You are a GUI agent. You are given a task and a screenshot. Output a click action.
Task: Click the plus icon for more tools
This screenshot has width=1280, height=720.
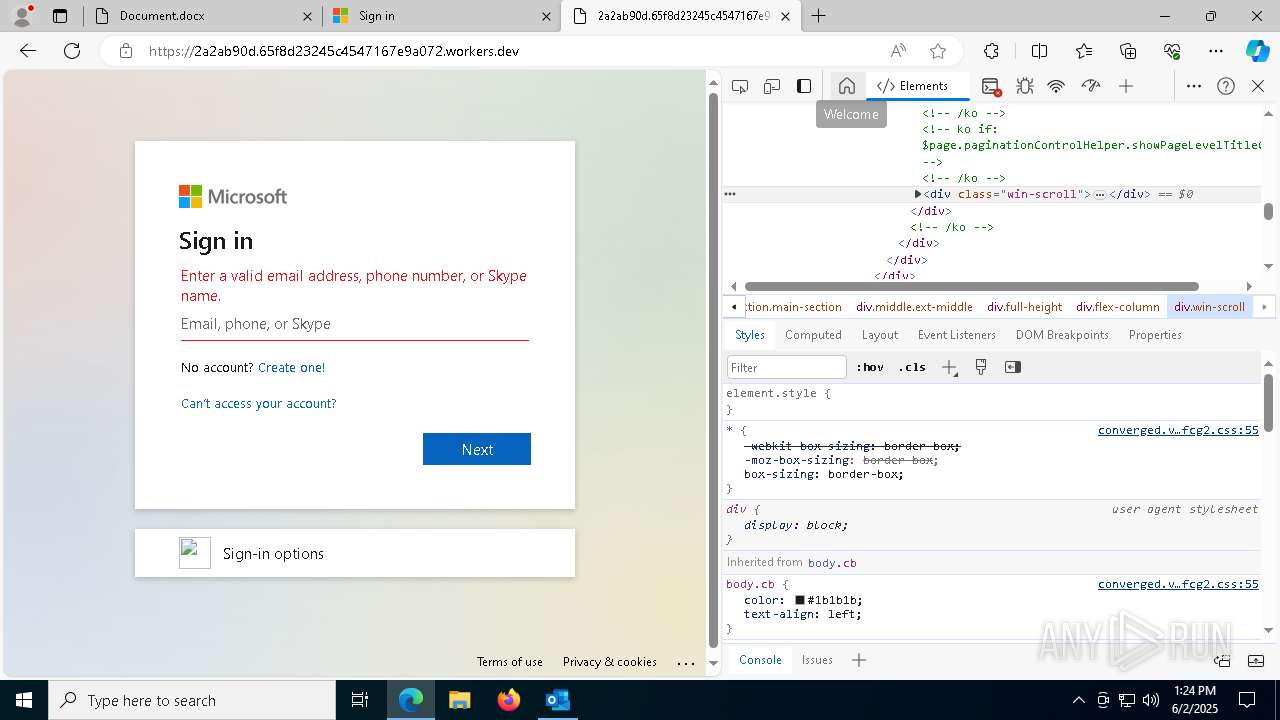1126,86
